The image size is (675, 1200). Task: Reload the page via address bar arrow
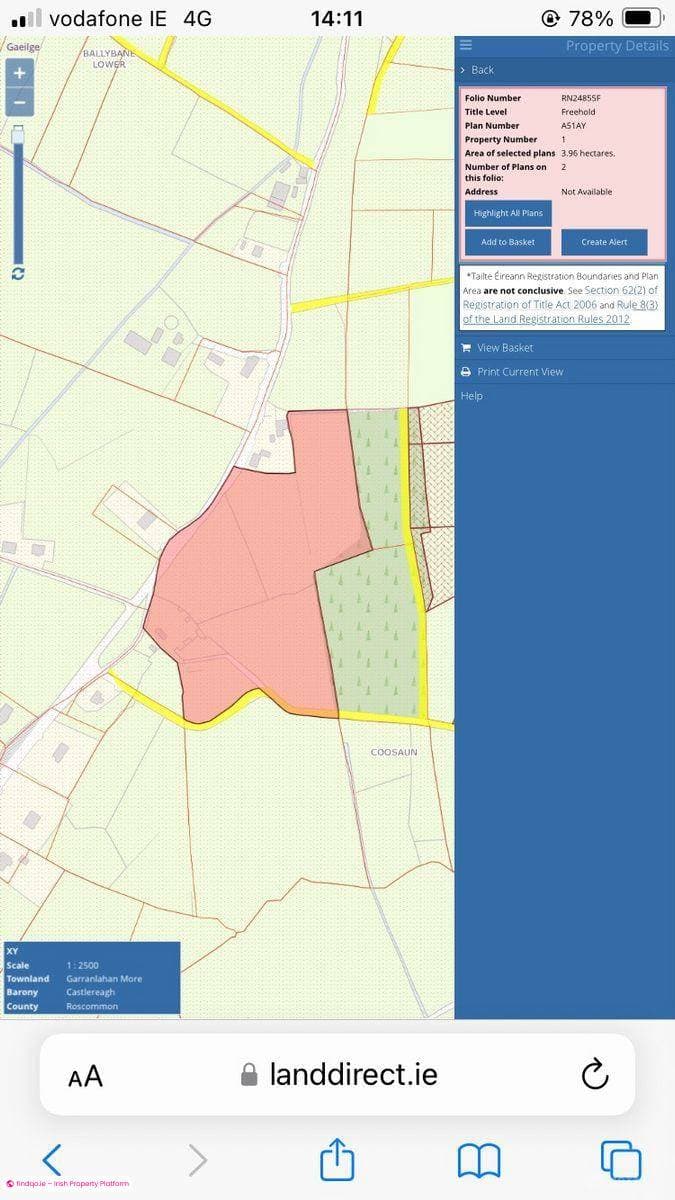pyautogui.click(x=594, y=1075)
